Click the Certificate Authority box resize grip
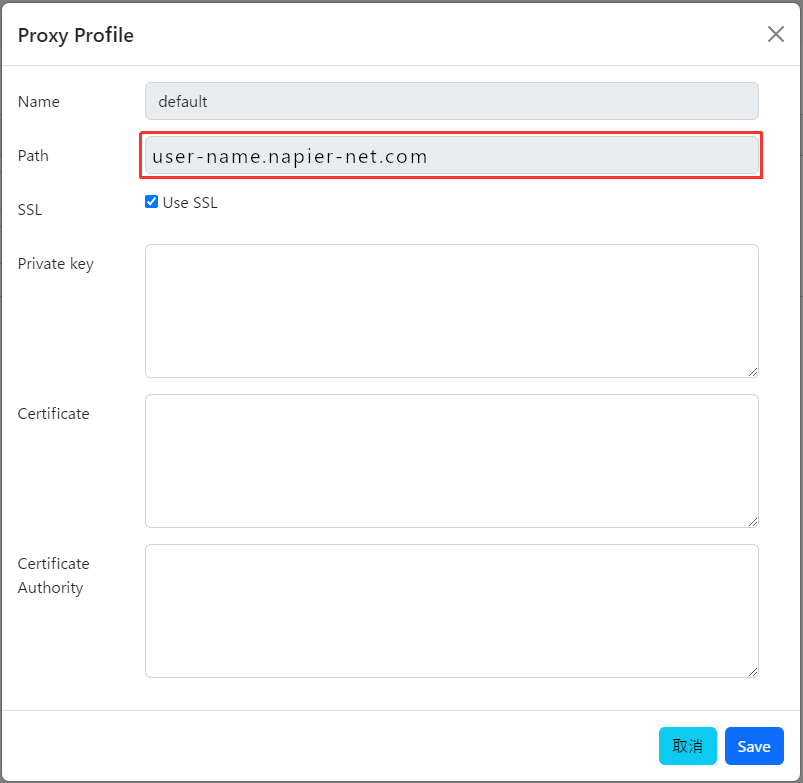Image resolution: width=803 pixels, height=783 pixels. tap(752, 672)
